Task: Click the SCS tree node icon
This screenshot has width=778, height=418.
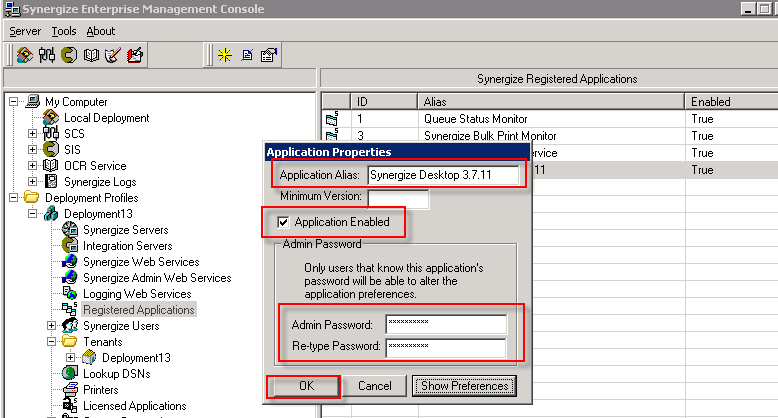Action: coord(51,134)
